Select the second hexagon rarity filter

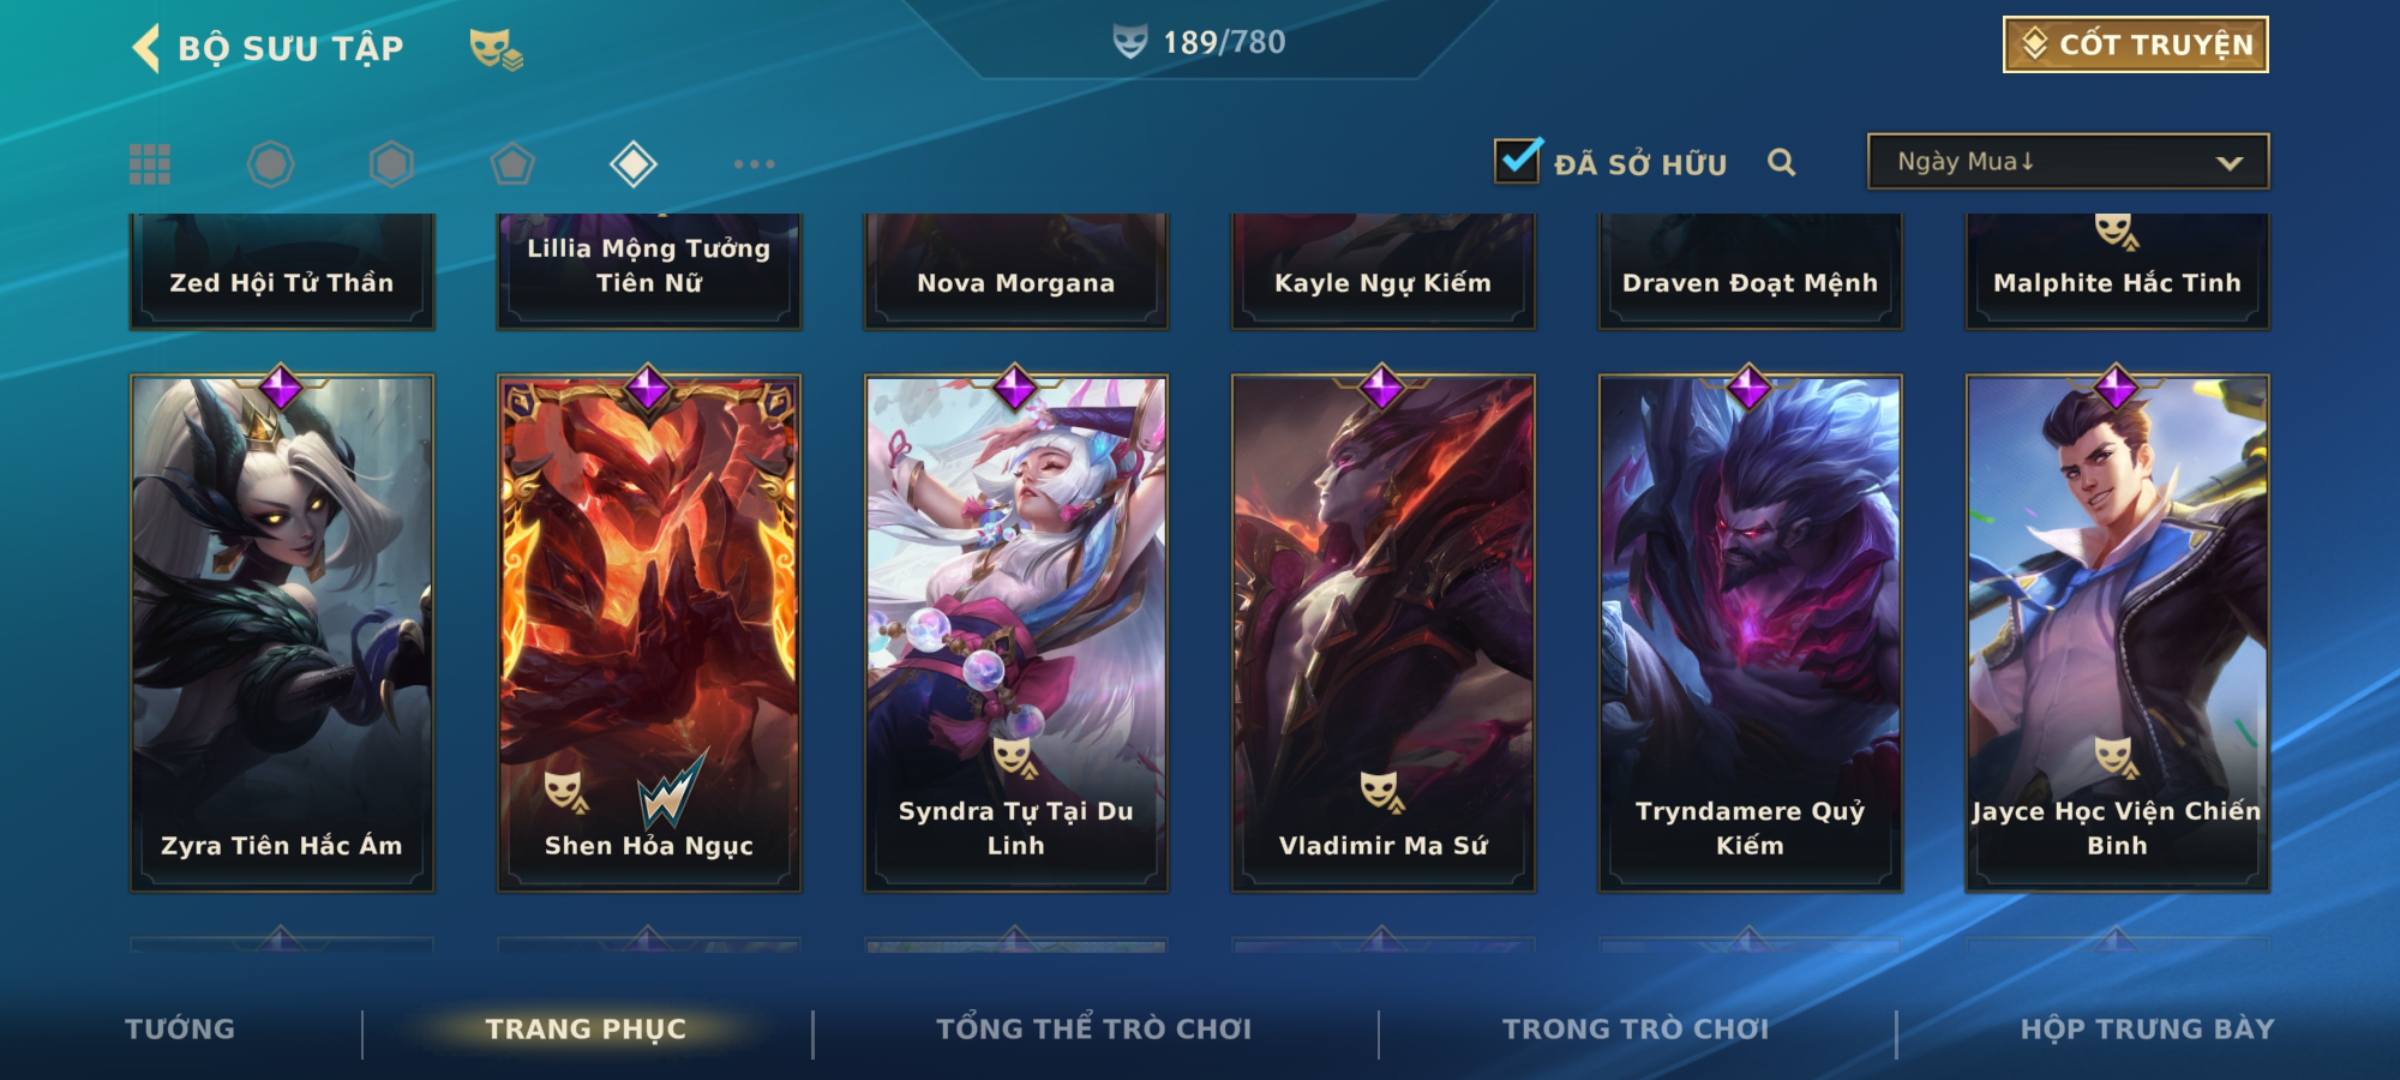[x=391, y=164]
